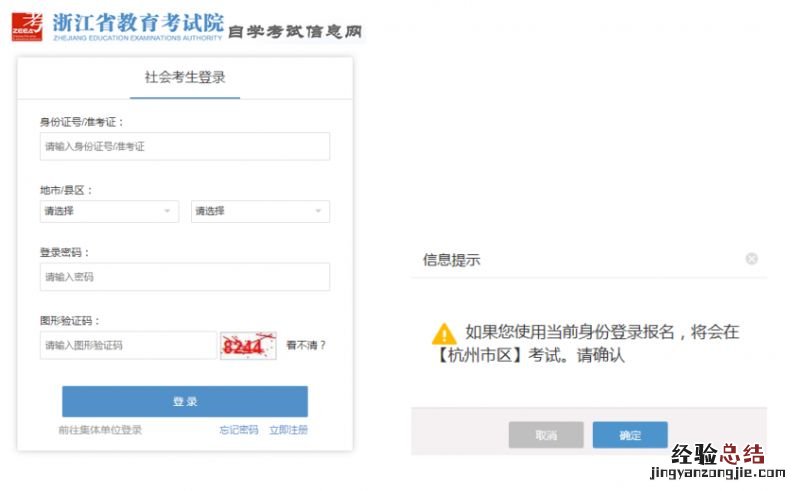800x491 pixels.
Task: Click into the 登录密码 password field
Action: [x=185, y=277]
